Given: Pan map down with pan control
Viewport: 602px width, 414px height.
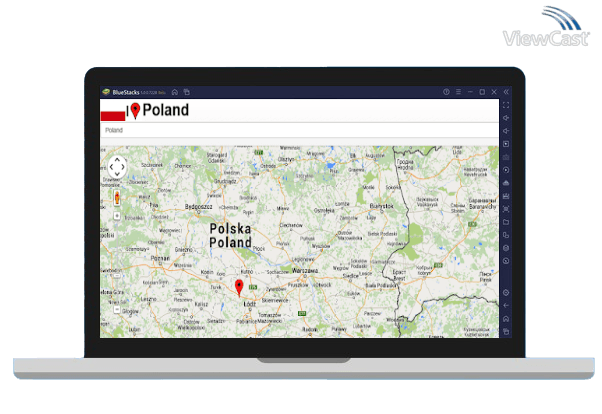Looking at the screenshot, I should click(117, 174).
